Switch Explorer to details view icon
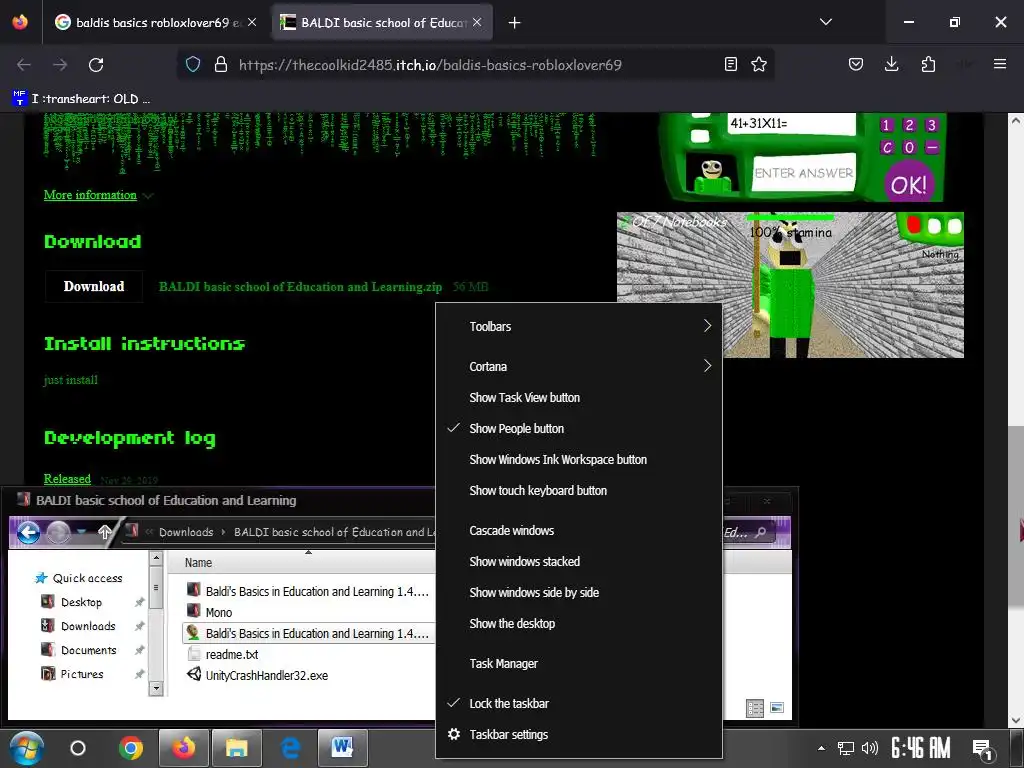 click(x=754, y=709)
